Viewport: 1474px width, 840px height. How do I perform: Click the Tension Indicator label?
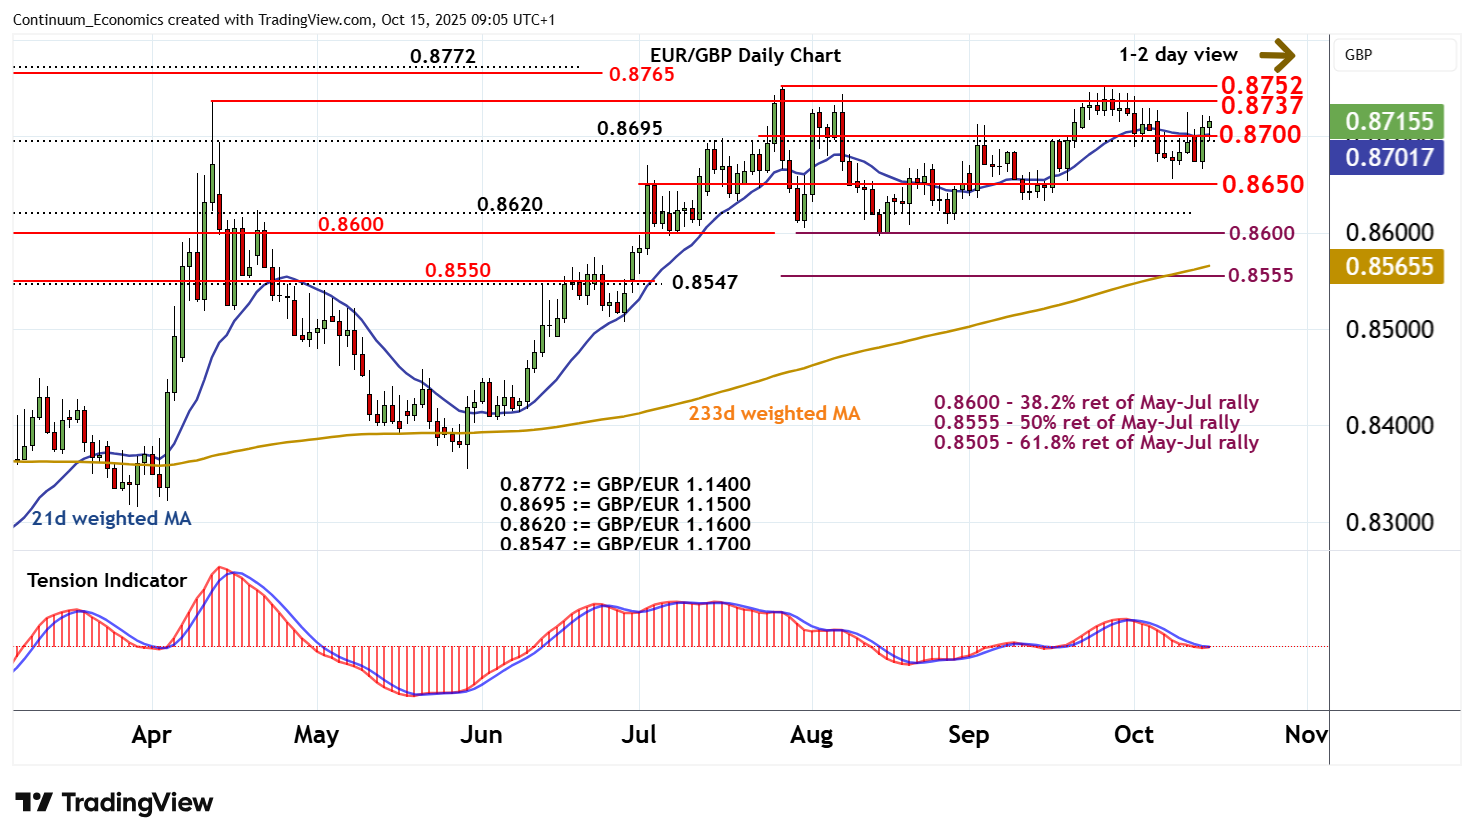tap(107, 580)
